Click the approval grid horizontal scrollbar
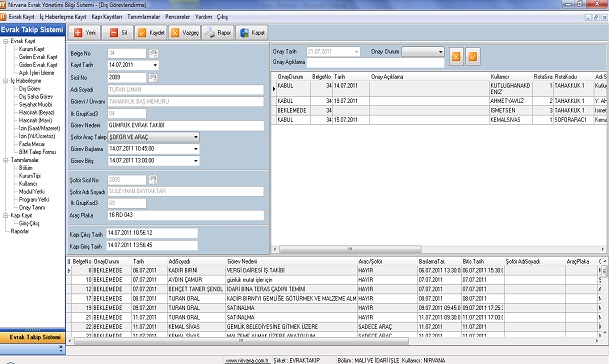 (350, 249)
